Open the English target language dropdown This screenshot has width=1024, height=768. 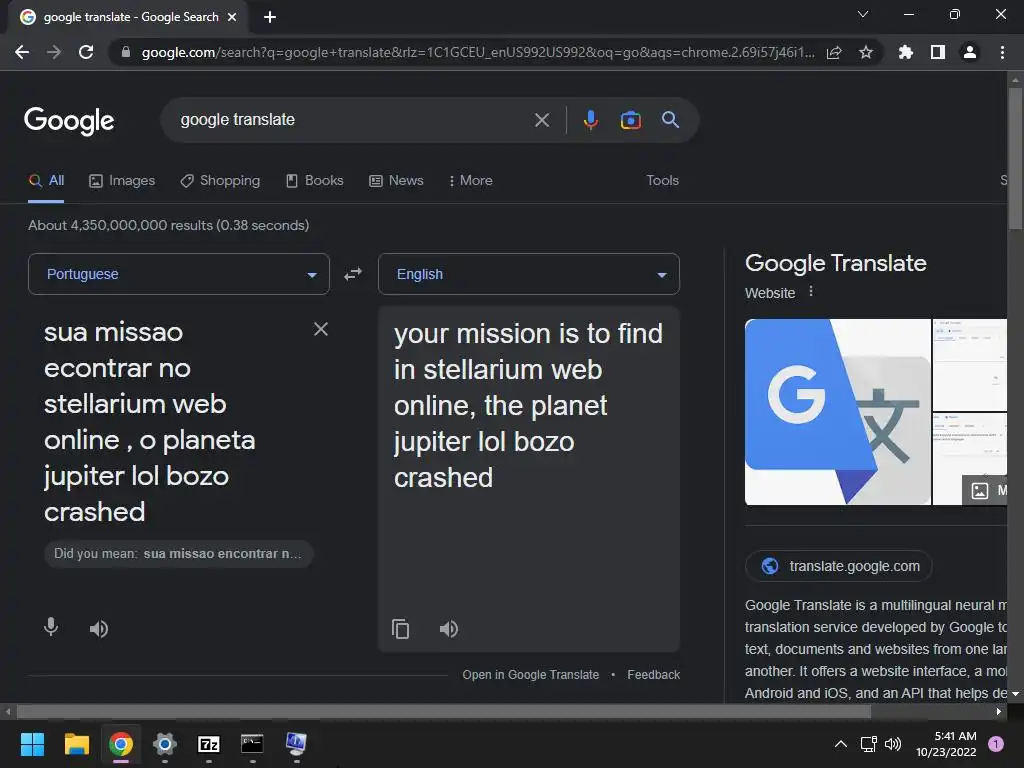pos(529,274)
